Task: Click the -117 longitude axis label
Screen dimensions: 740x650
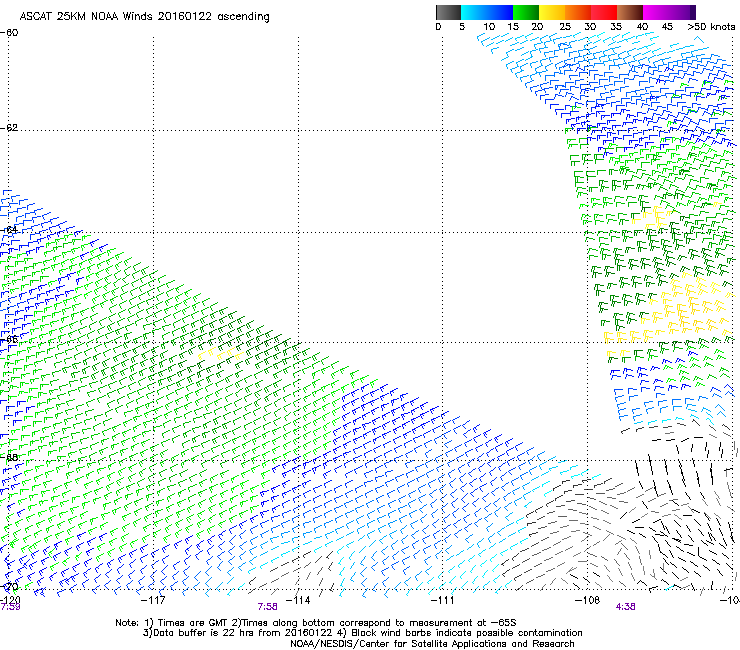Action: coord(153,600)
